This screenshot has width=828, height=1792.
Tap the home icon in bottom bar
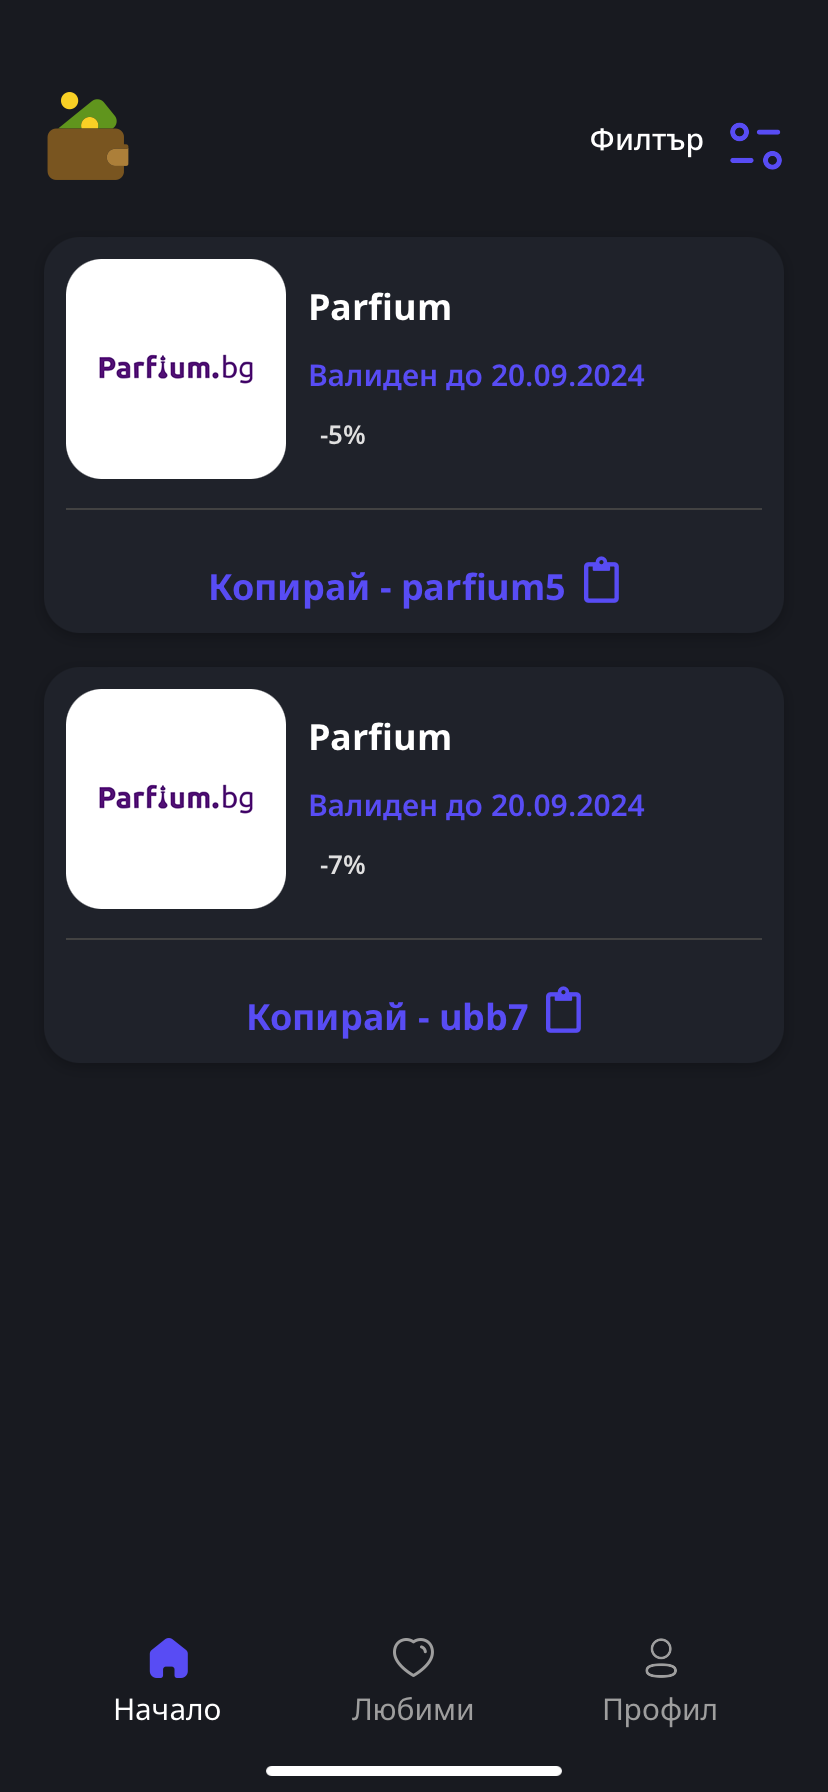point(168,1657)
